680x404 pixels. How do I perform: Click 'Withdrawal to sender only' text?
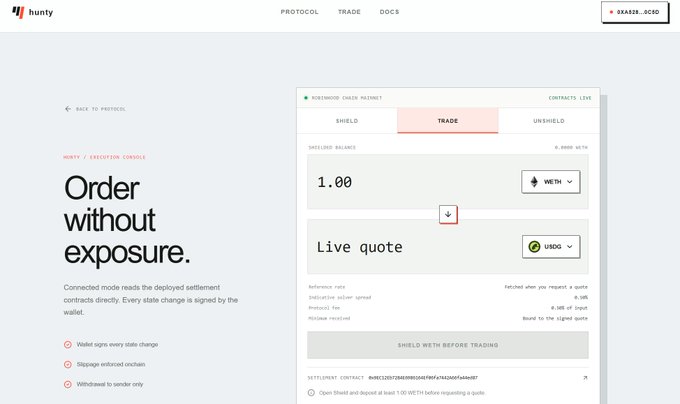110,384
